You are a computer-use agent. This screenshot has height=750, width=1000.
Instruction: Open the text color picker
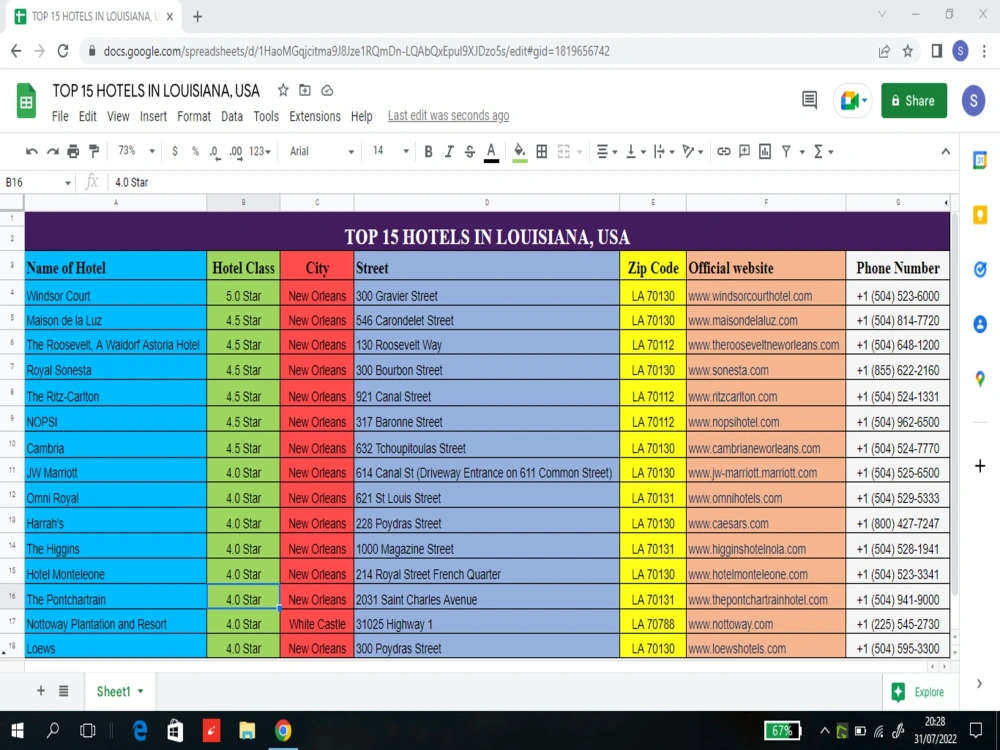pos(491,152)
